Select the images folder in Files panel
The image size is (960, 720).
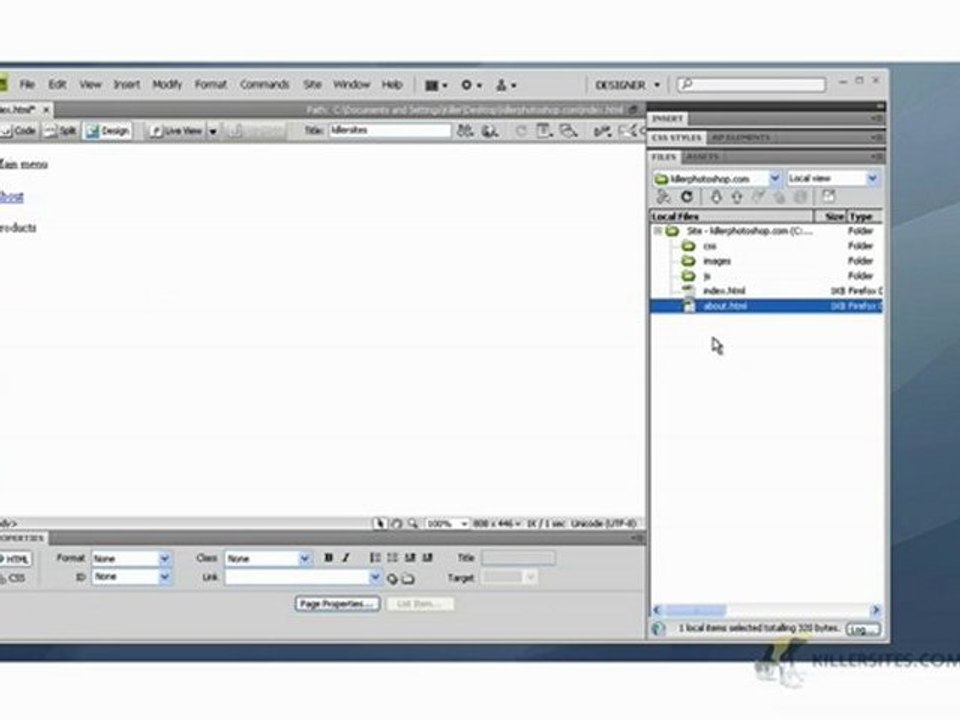[x=717, y=261]
